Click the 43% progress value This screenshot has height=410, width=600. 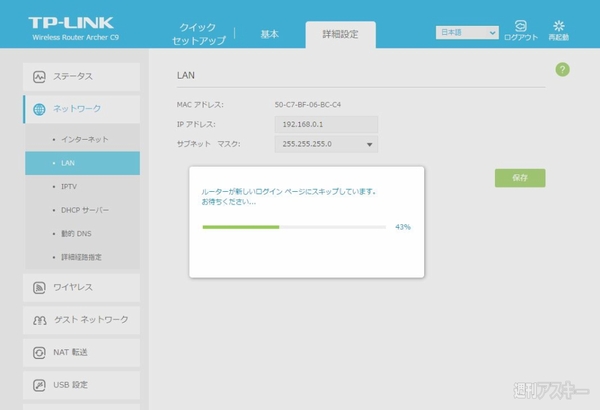(x=403, y=227)
